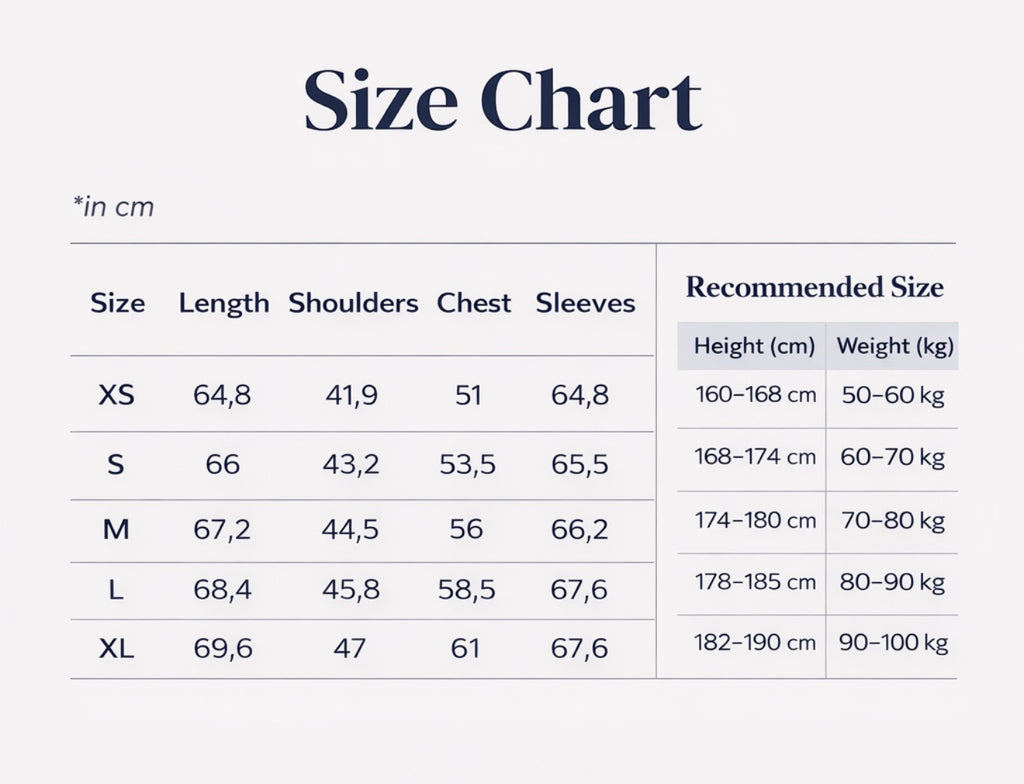This screenshot has height=784, width=1024.
Task: Select the 178–185 cm height range
Action: point(755,582)
